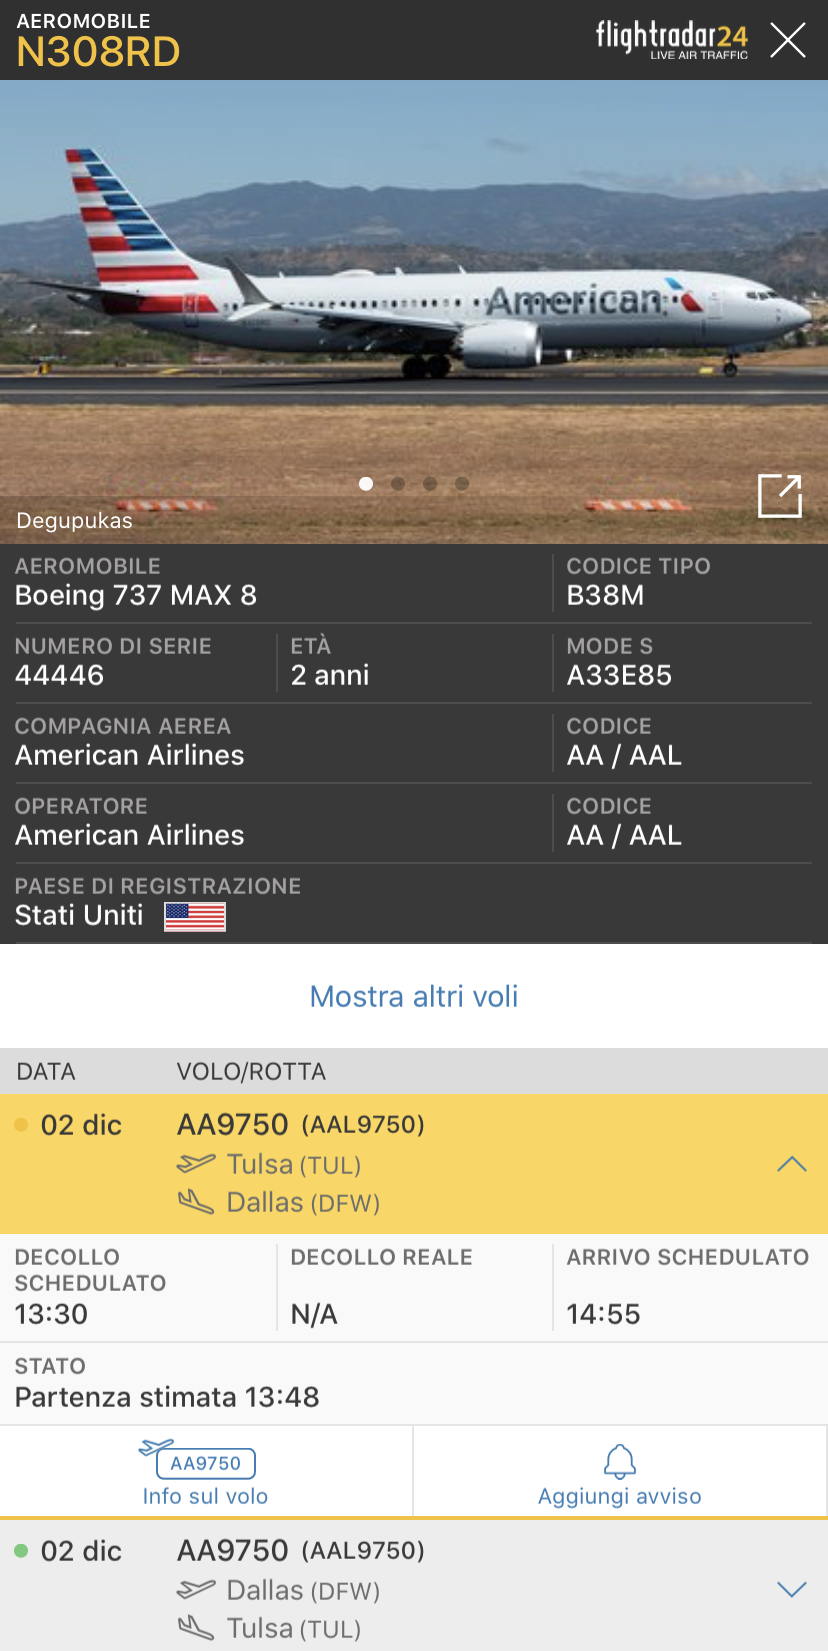Tap the American Airlines aircraft photo

coord(414,300)
